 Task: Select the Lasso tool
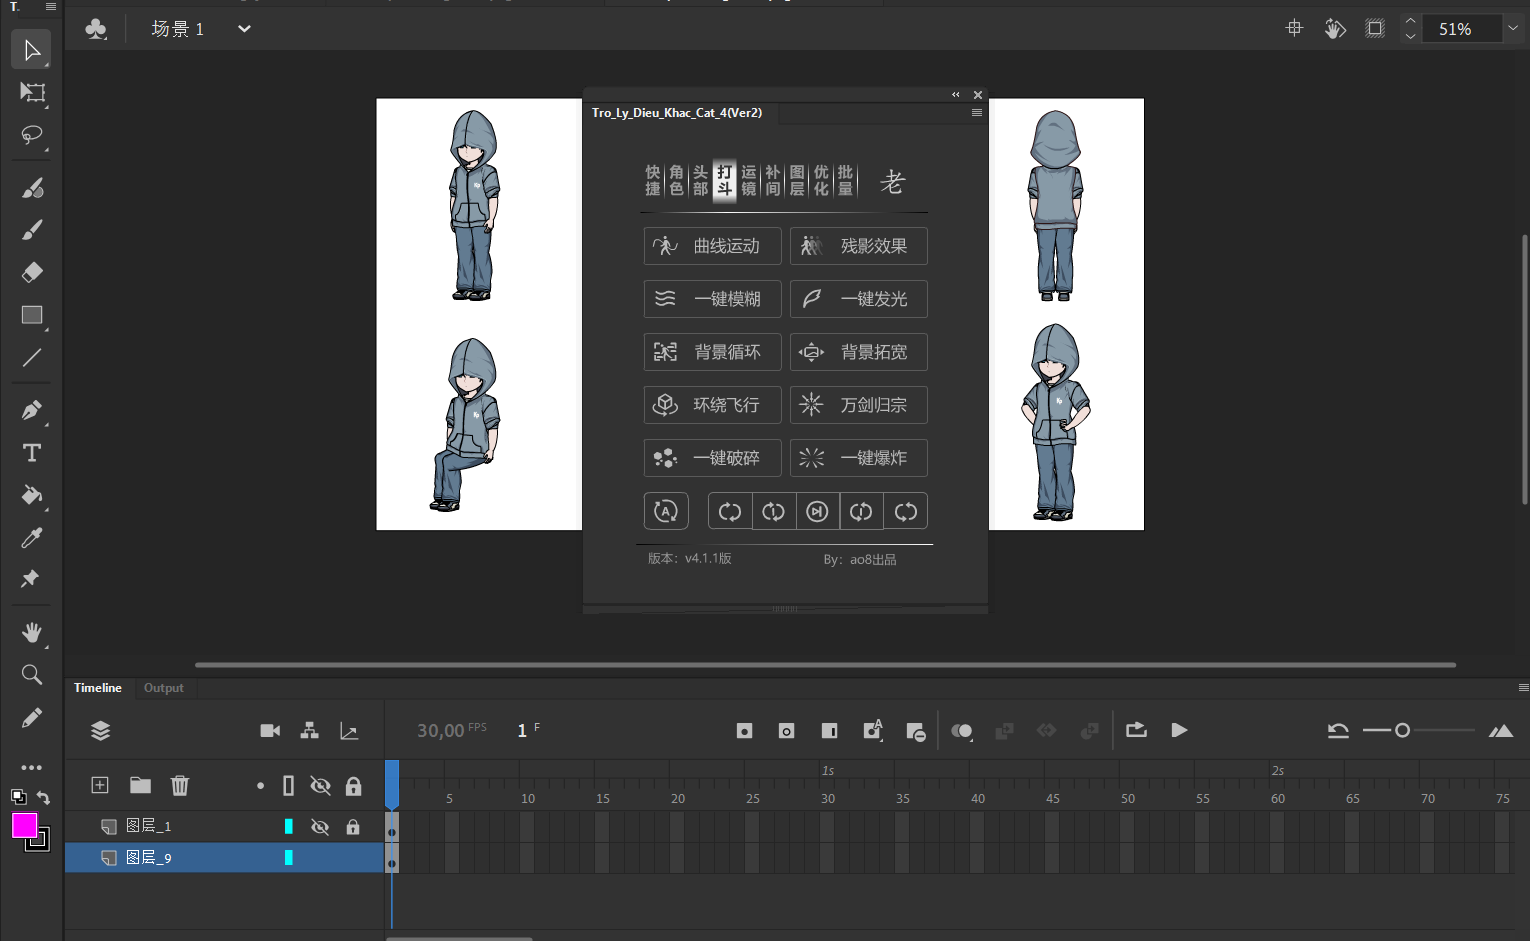32,135
